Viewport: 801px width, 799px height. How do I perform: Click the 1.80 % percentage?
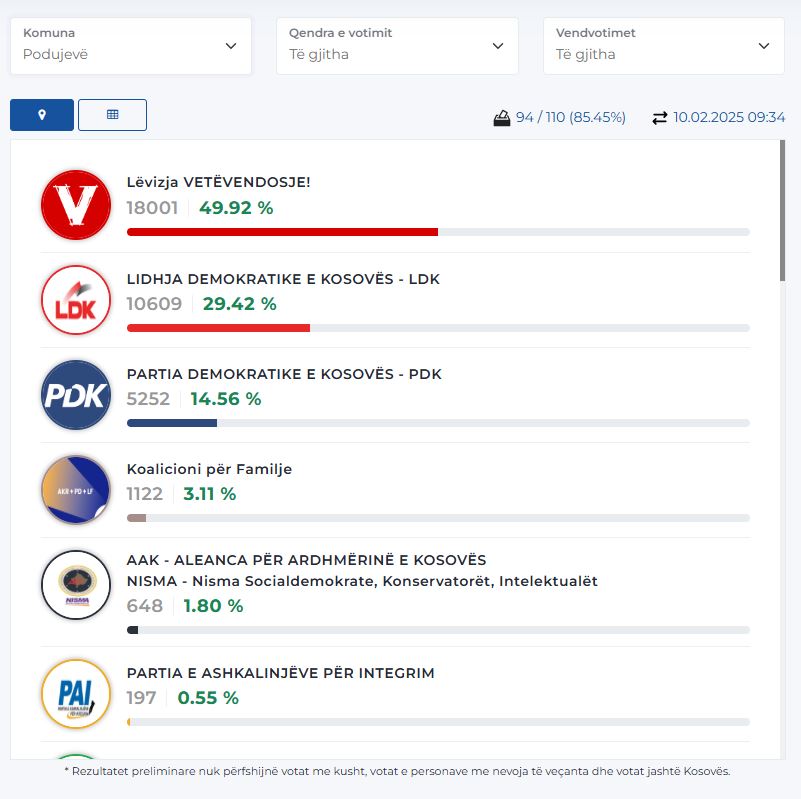(x=213, y=606)
